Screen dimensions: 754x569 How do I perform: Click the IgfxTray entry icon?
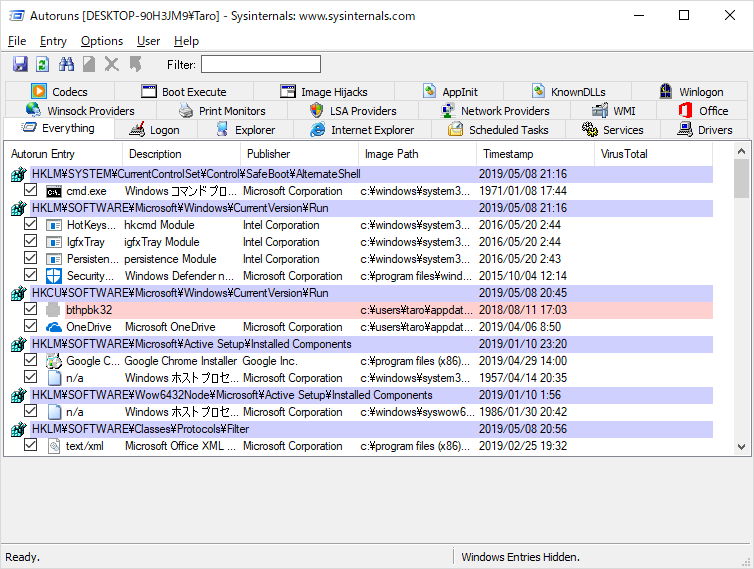click(x=53, y=242)
